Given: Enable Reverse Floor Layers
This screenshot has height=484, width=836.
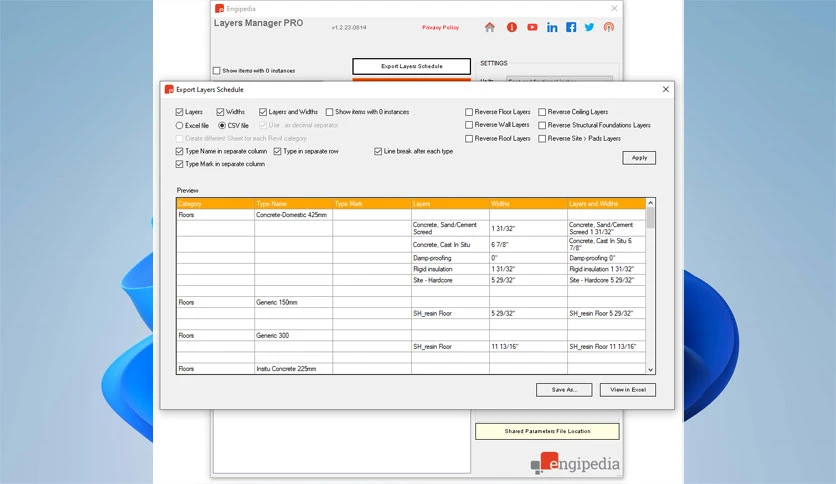Looking at the screenshot, I should 469,112.
